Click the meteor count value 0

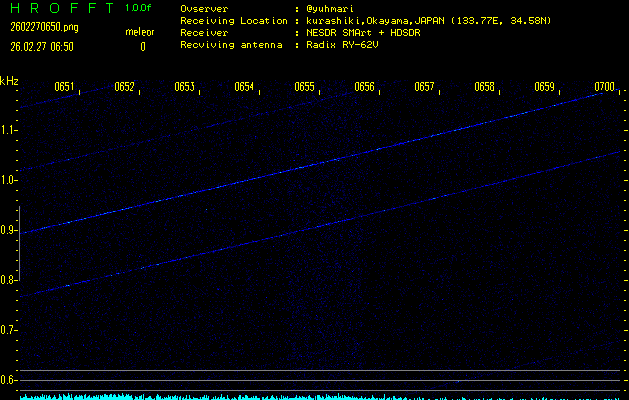click(142, 46)
